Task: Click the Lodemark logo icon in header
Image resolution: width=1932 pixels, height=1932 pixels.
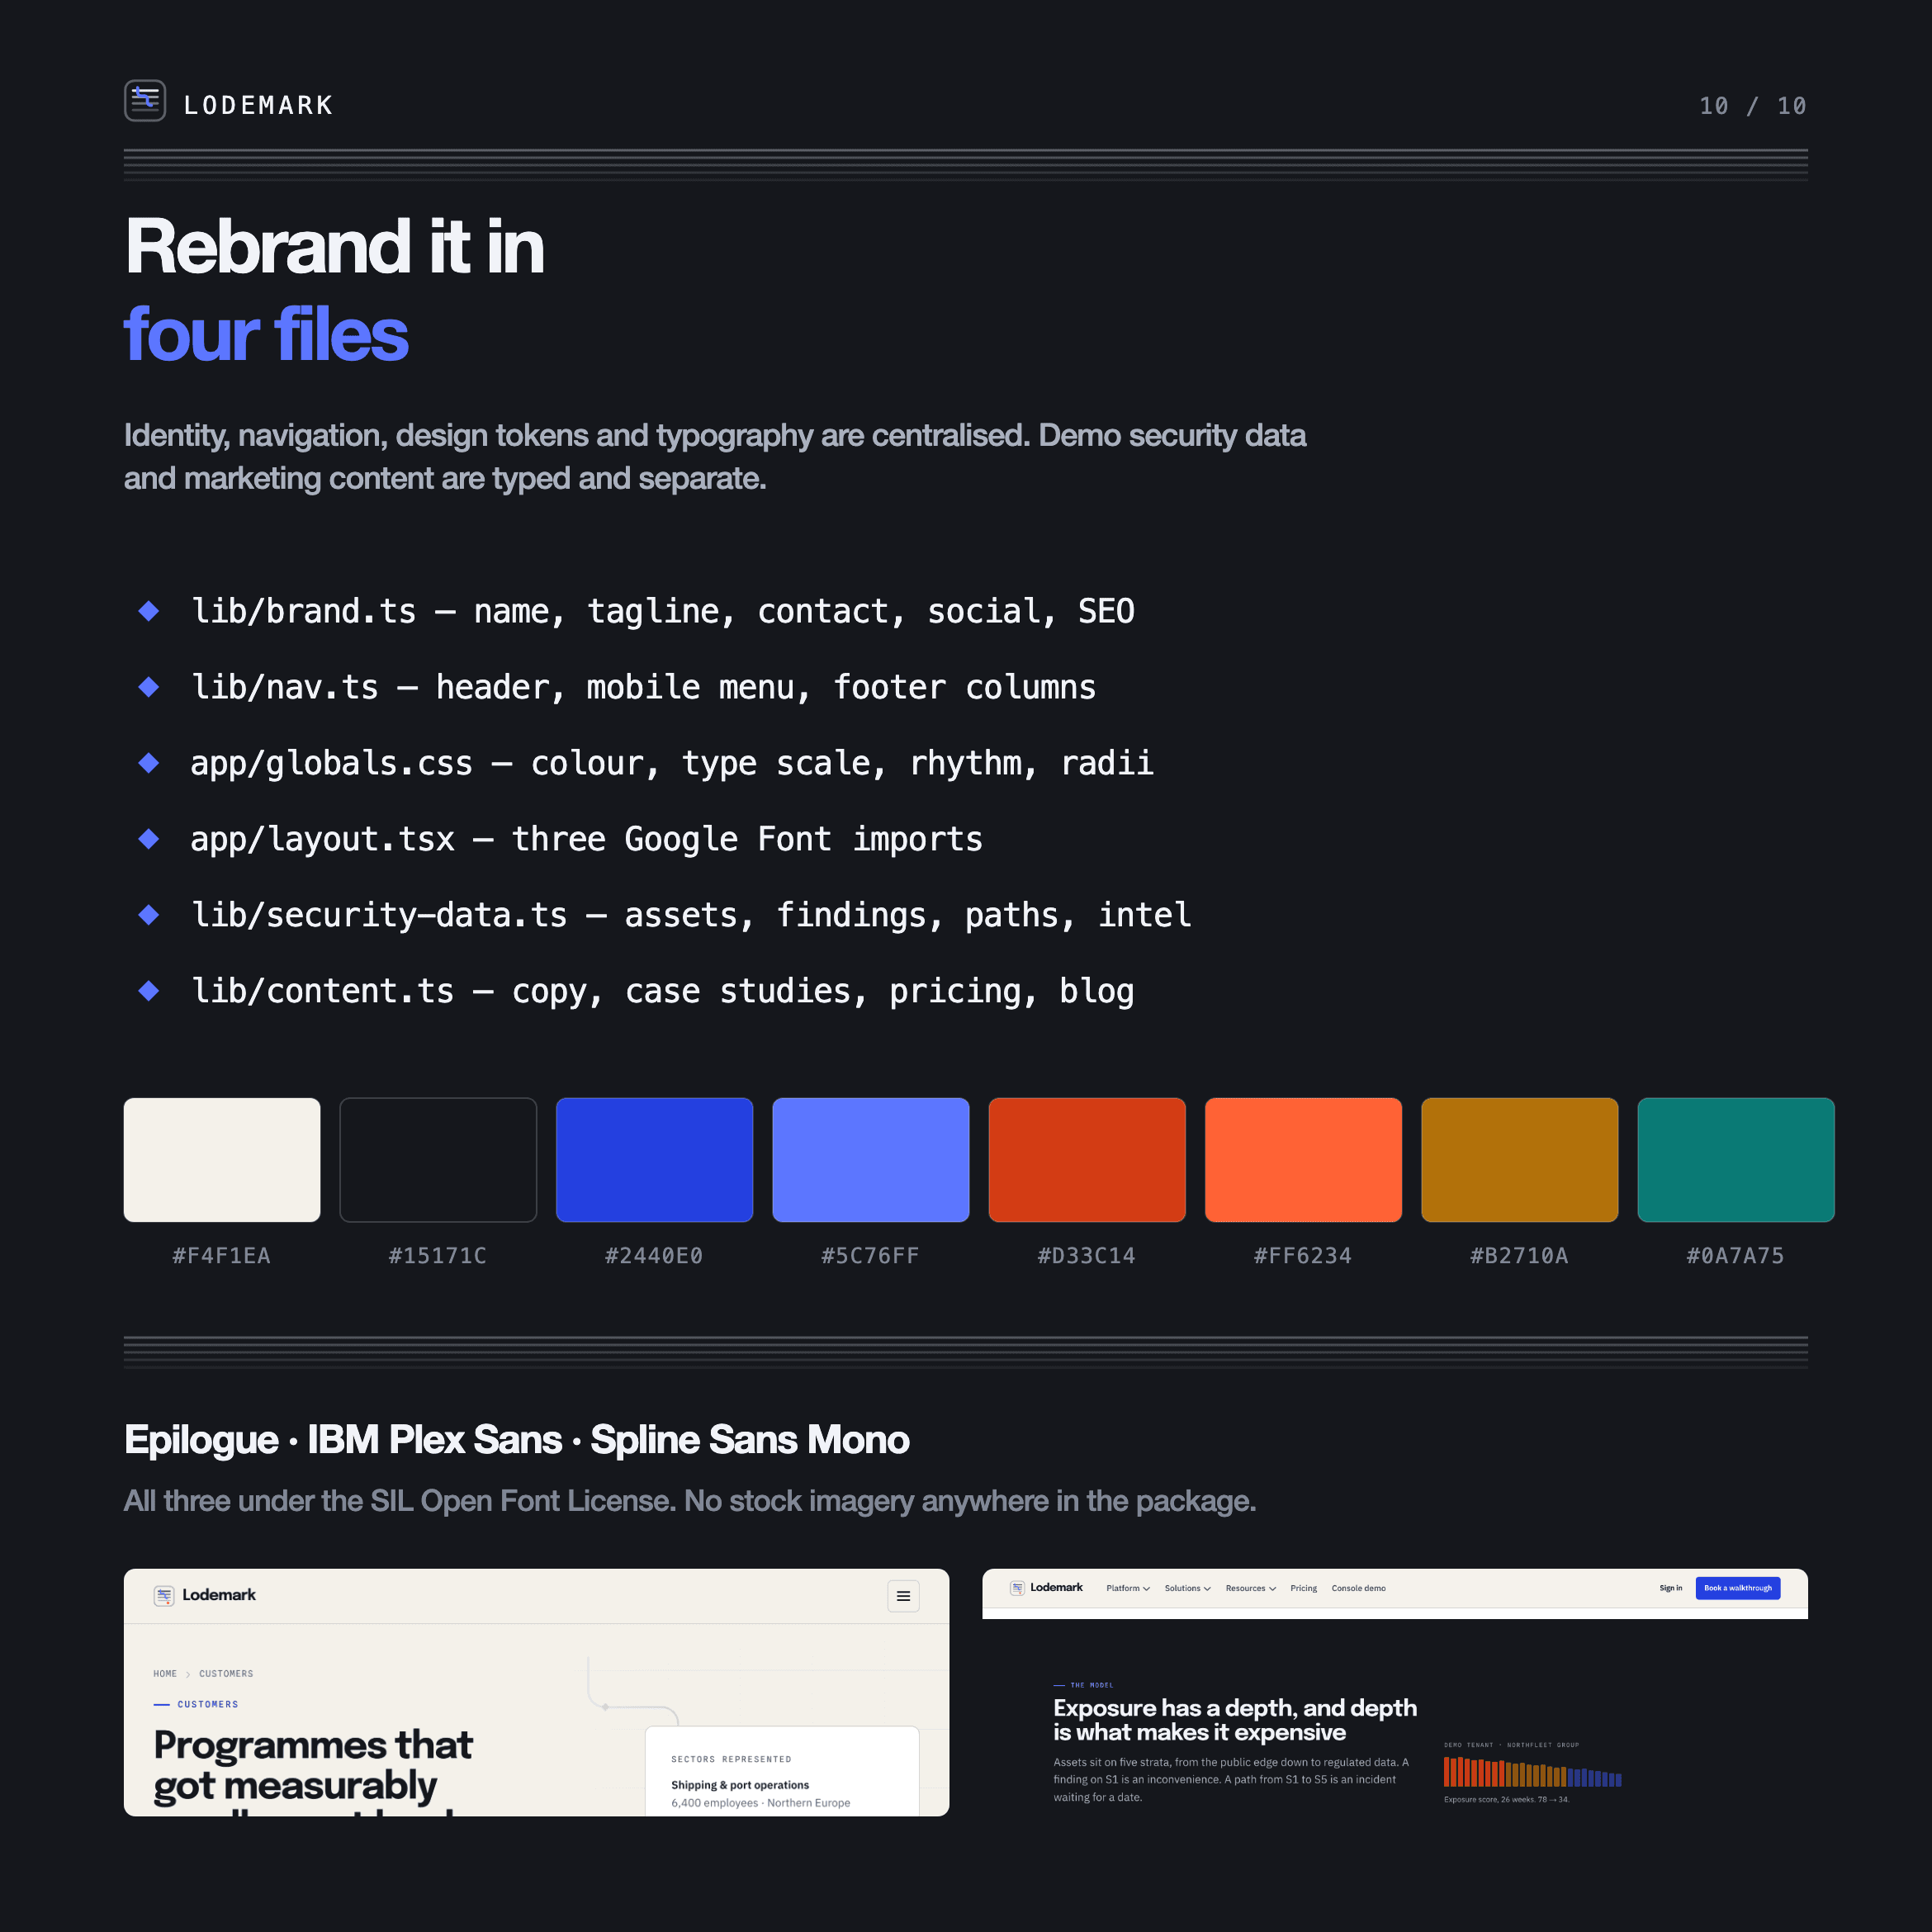Action: coord(145,101)
